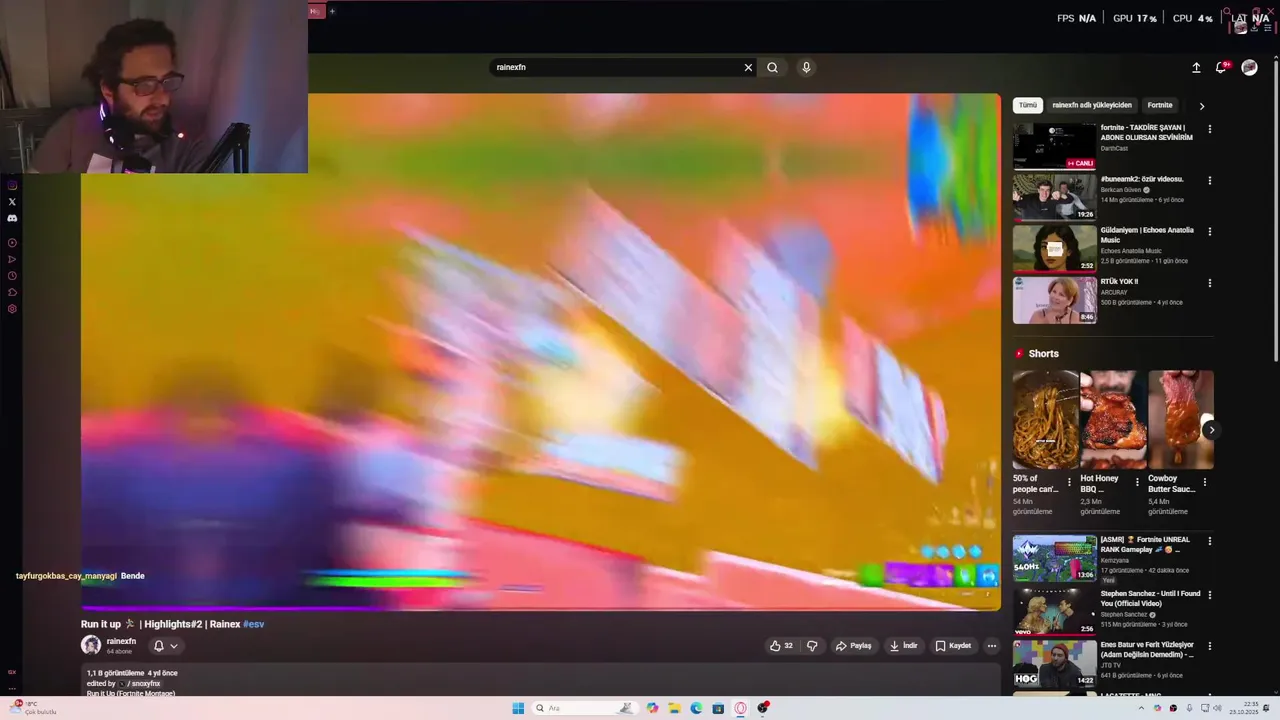
Task: Click the Kaydet save button
Action: tap(953, 646)
